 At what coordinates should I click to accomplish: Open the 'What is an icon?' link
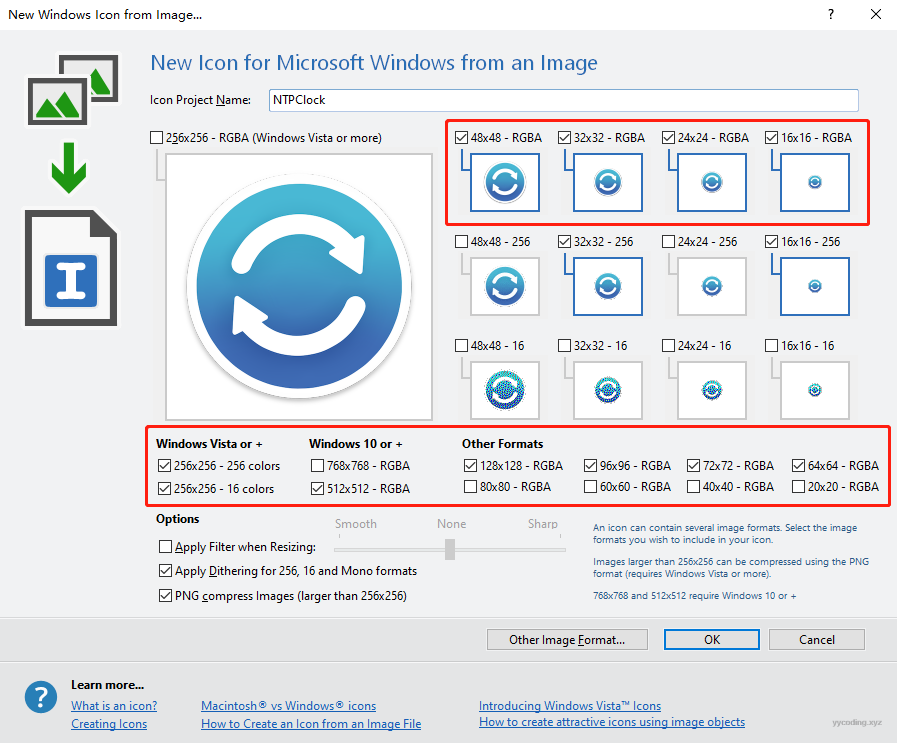(114, 706)
